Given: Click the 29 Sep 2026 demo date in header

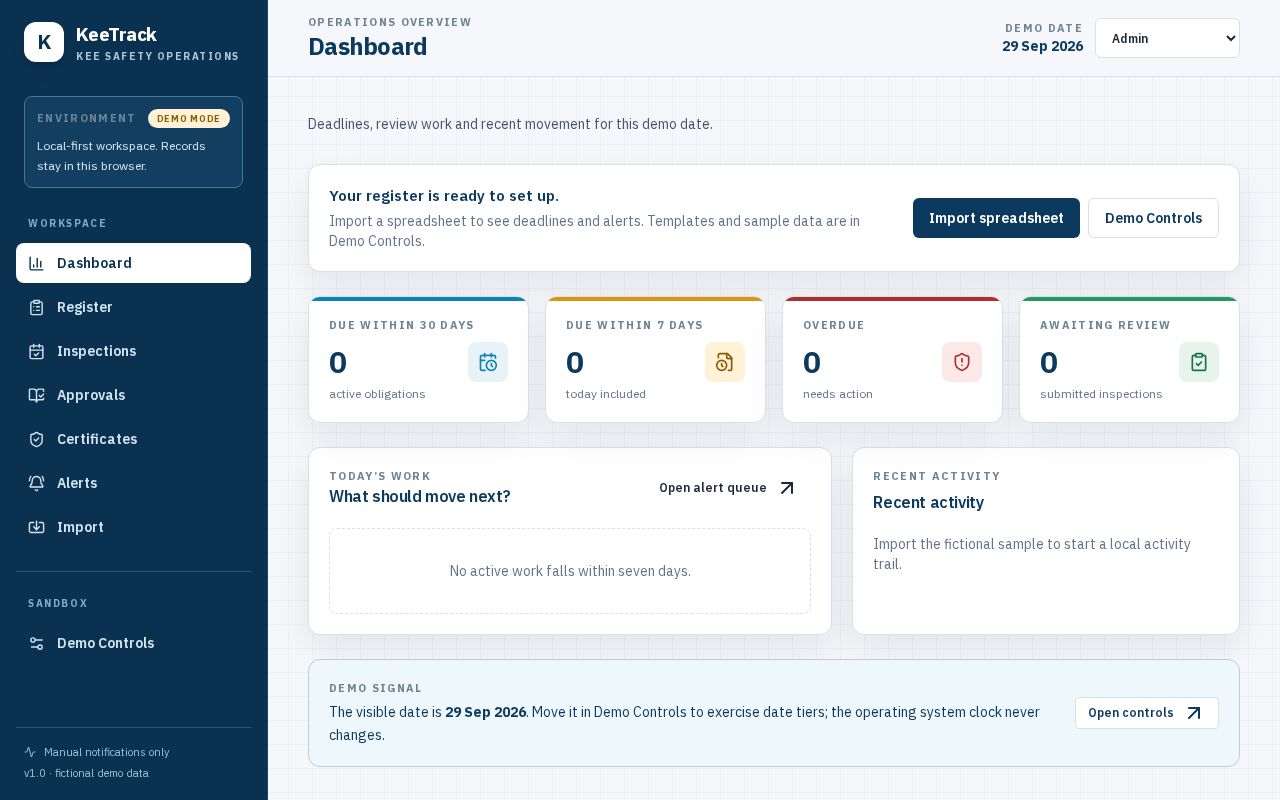Looking at the screenshot, I should coord(1042,46).
